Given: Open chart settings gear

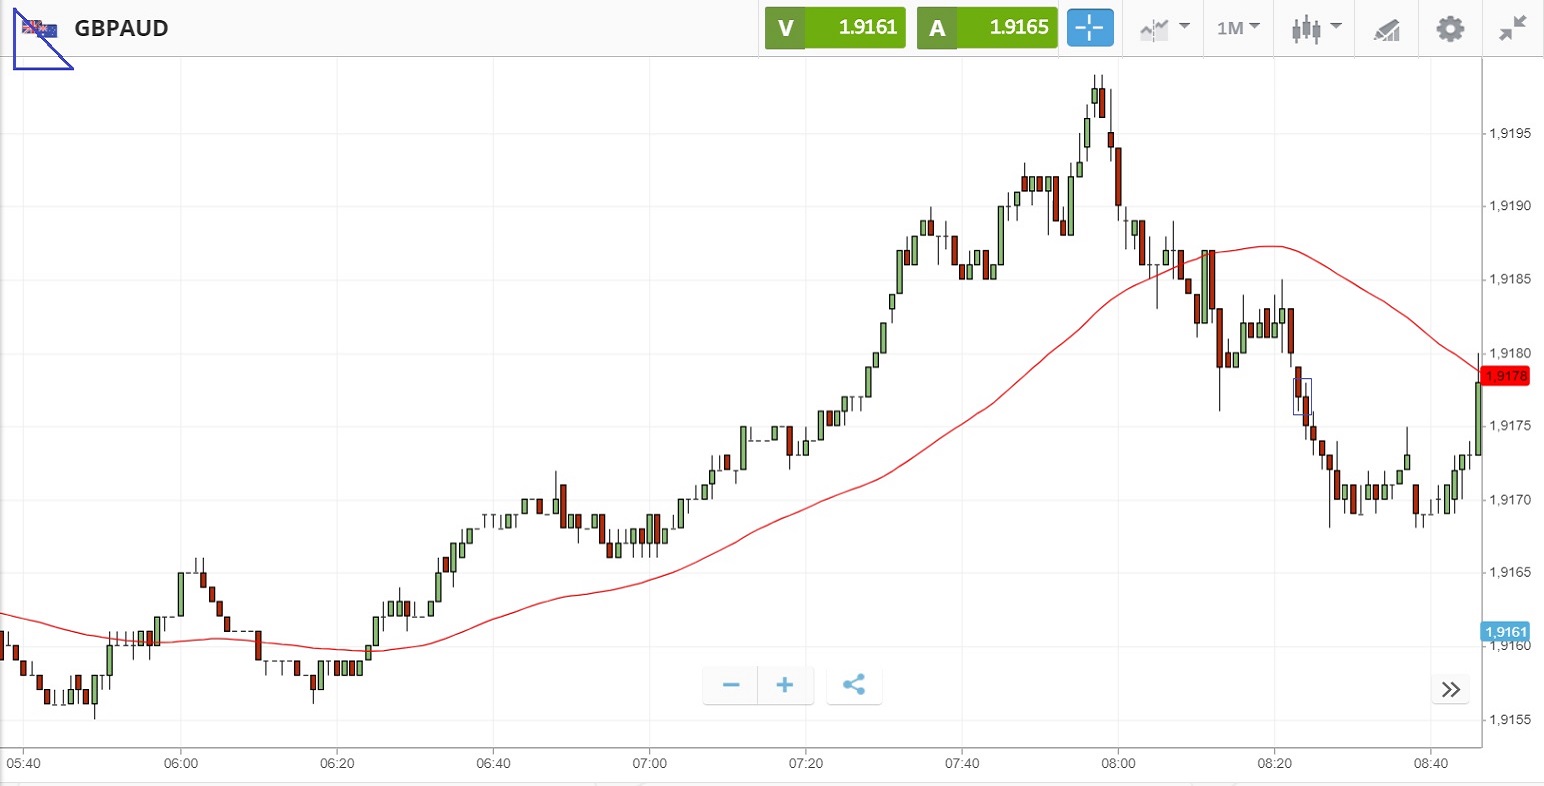Looking at the screenshot, I should point(1450,28).
